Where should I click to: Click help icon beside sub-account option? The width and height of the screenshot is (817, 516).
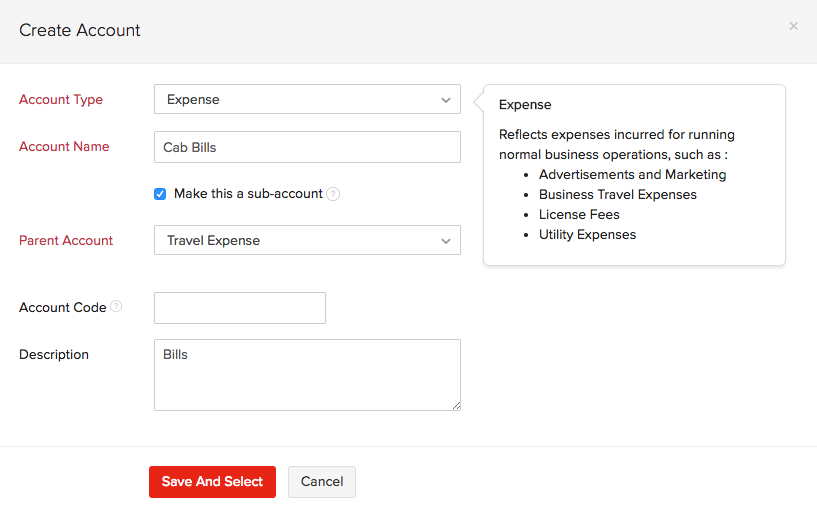click(333, 194)
